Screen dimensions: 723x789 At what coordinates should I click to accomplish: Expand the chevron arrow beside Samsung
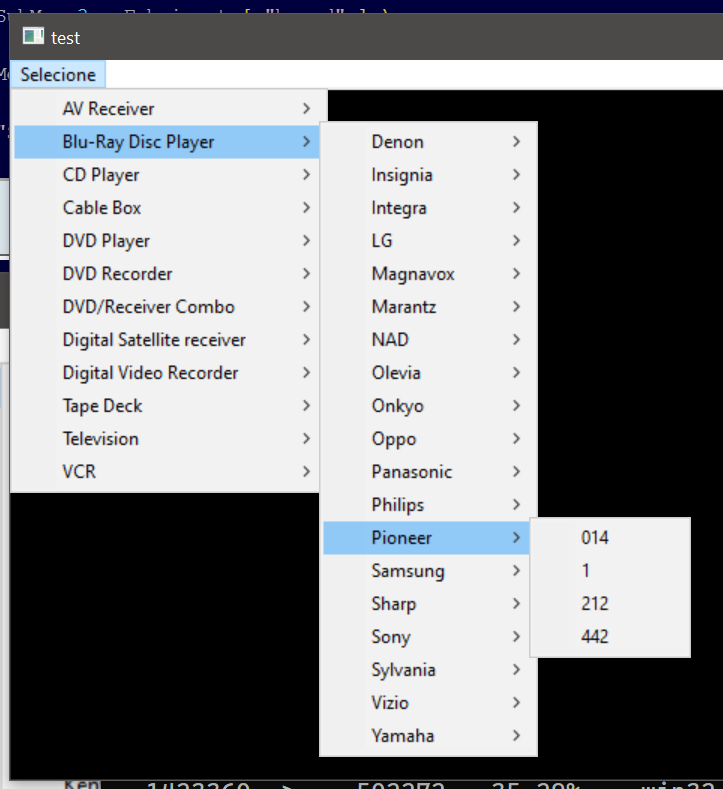pyautogui.click(x=516, y=571)
